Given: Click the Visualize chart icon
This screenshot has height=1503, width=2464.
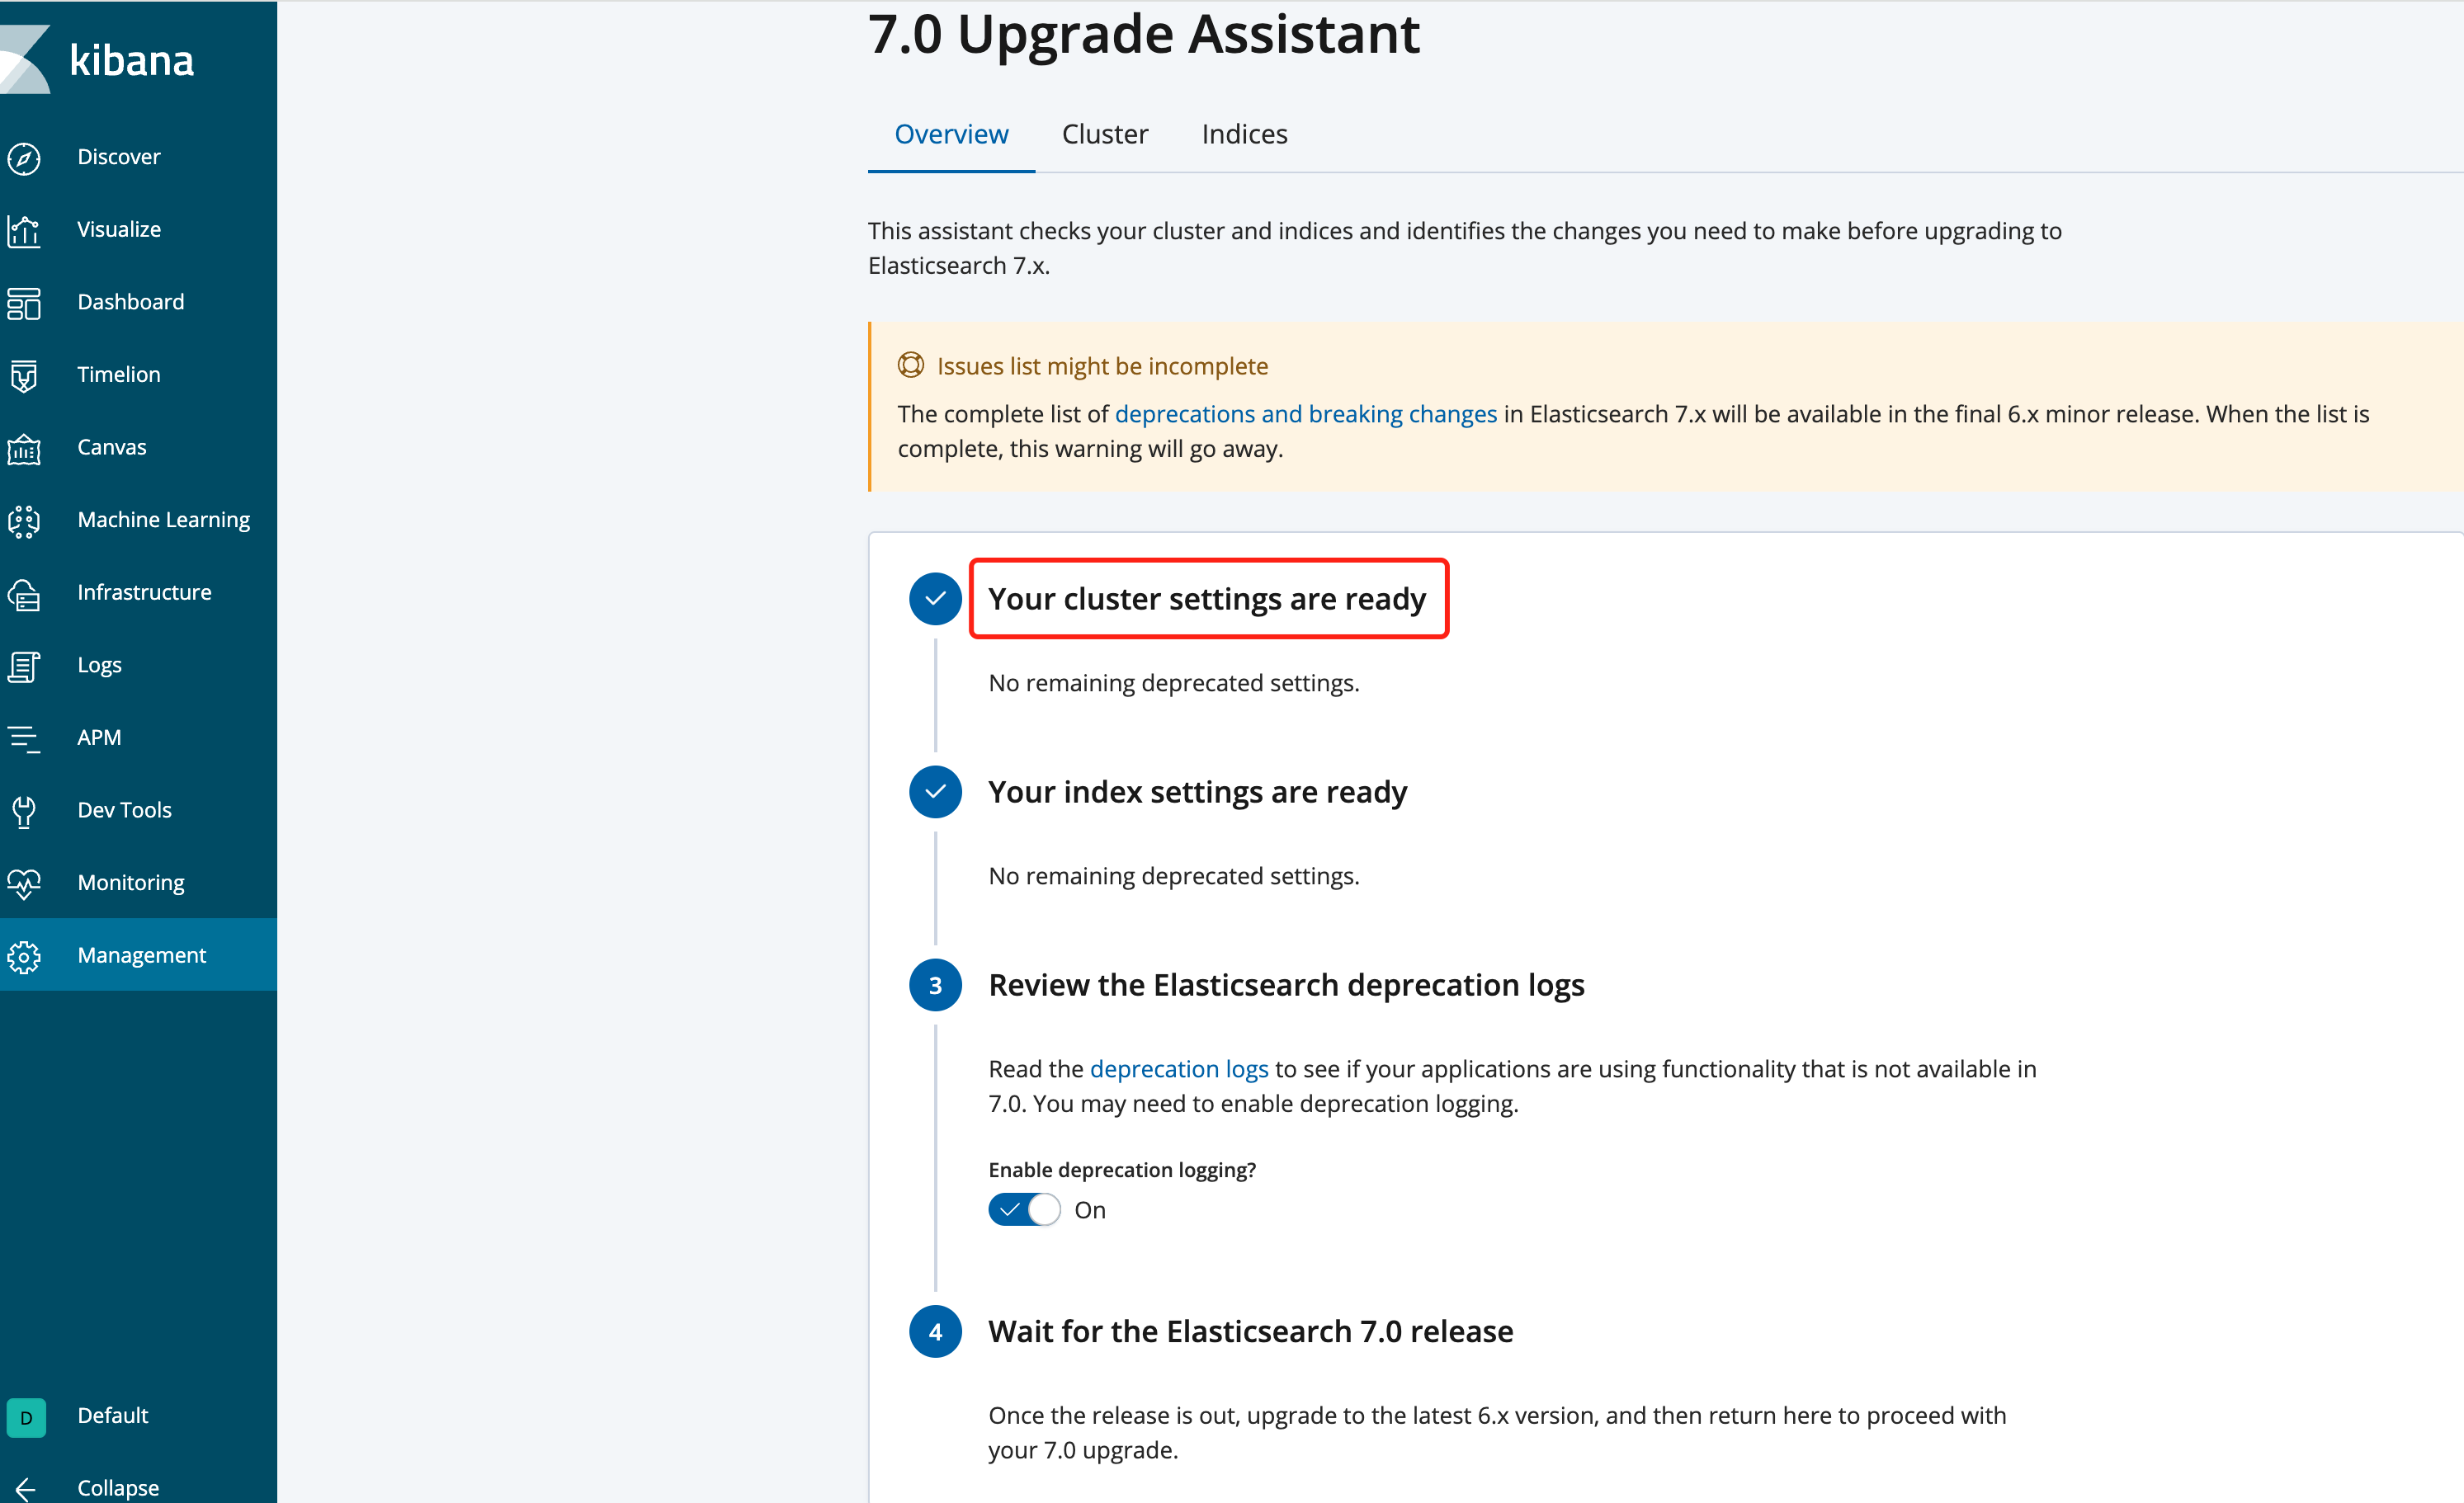Looking at the screenshot, I should tap(24, 230).
